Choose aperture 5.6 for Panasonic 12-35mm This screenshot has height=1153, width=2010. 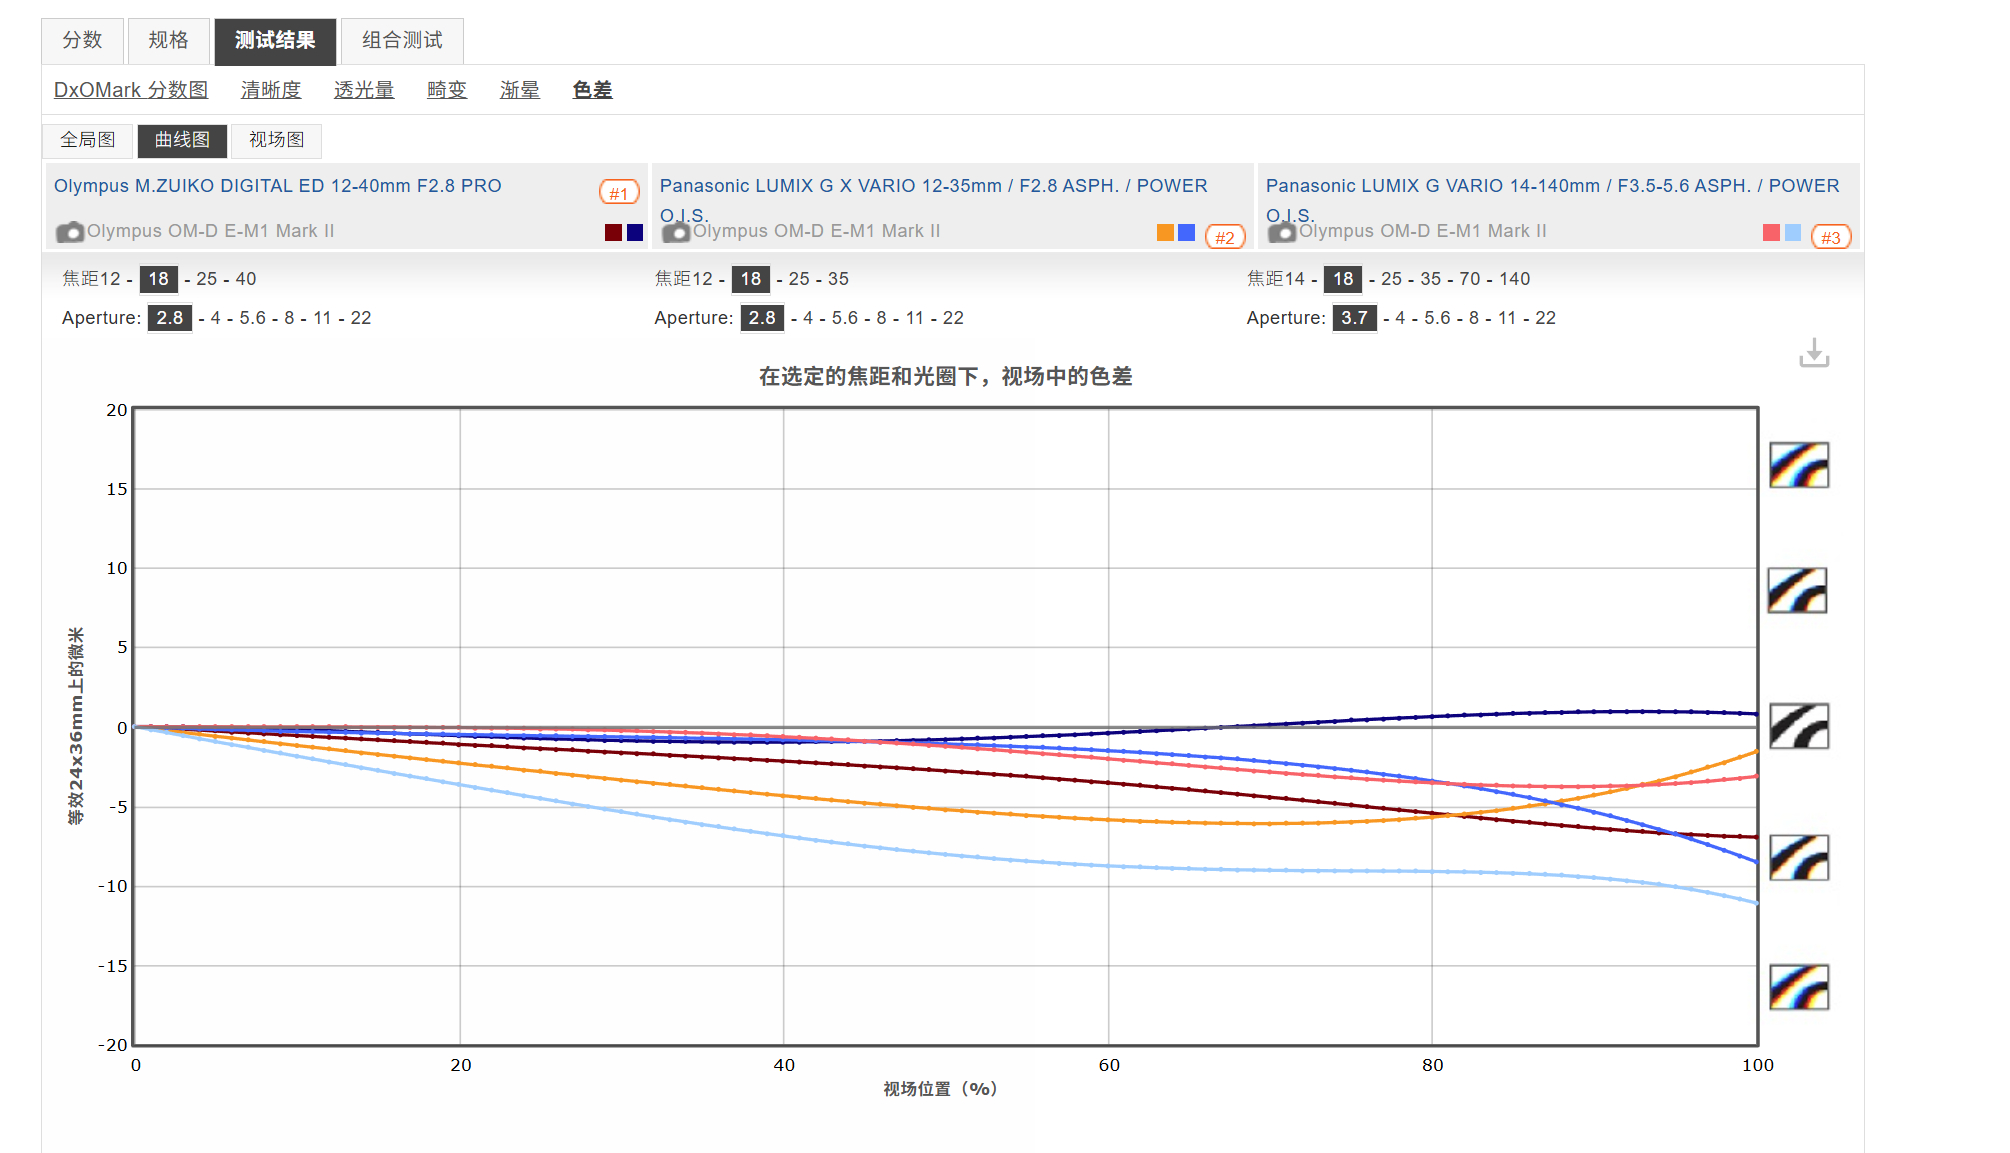[x=845, y=318]
